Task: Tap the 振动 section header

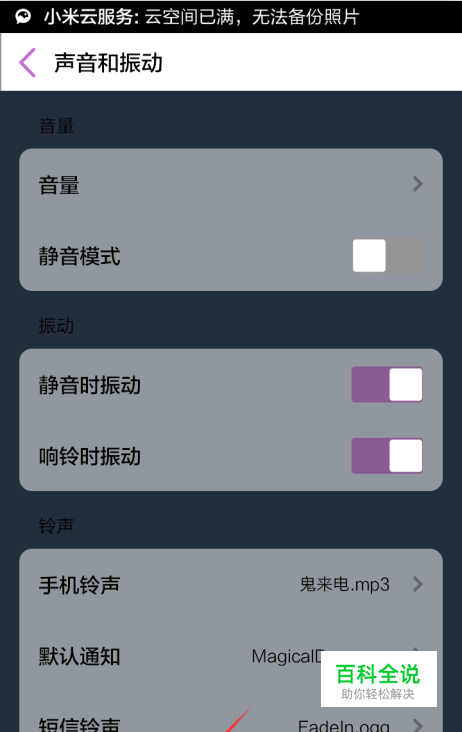Action: [56, 326]
